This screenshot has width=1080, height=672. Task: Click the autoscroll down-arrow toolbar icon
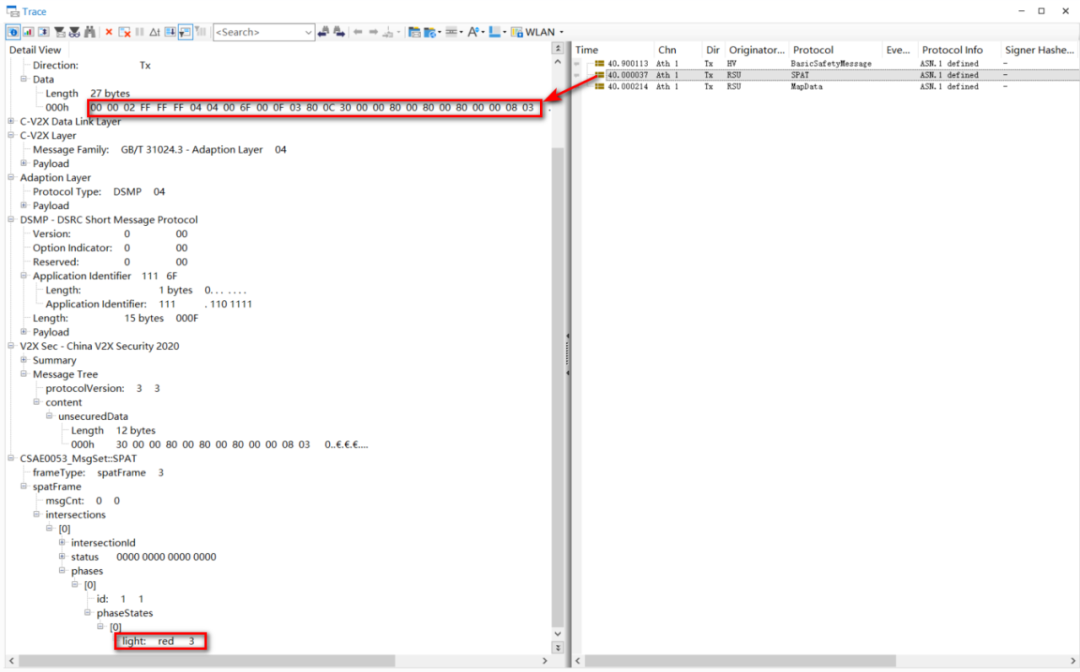(170, 32)
